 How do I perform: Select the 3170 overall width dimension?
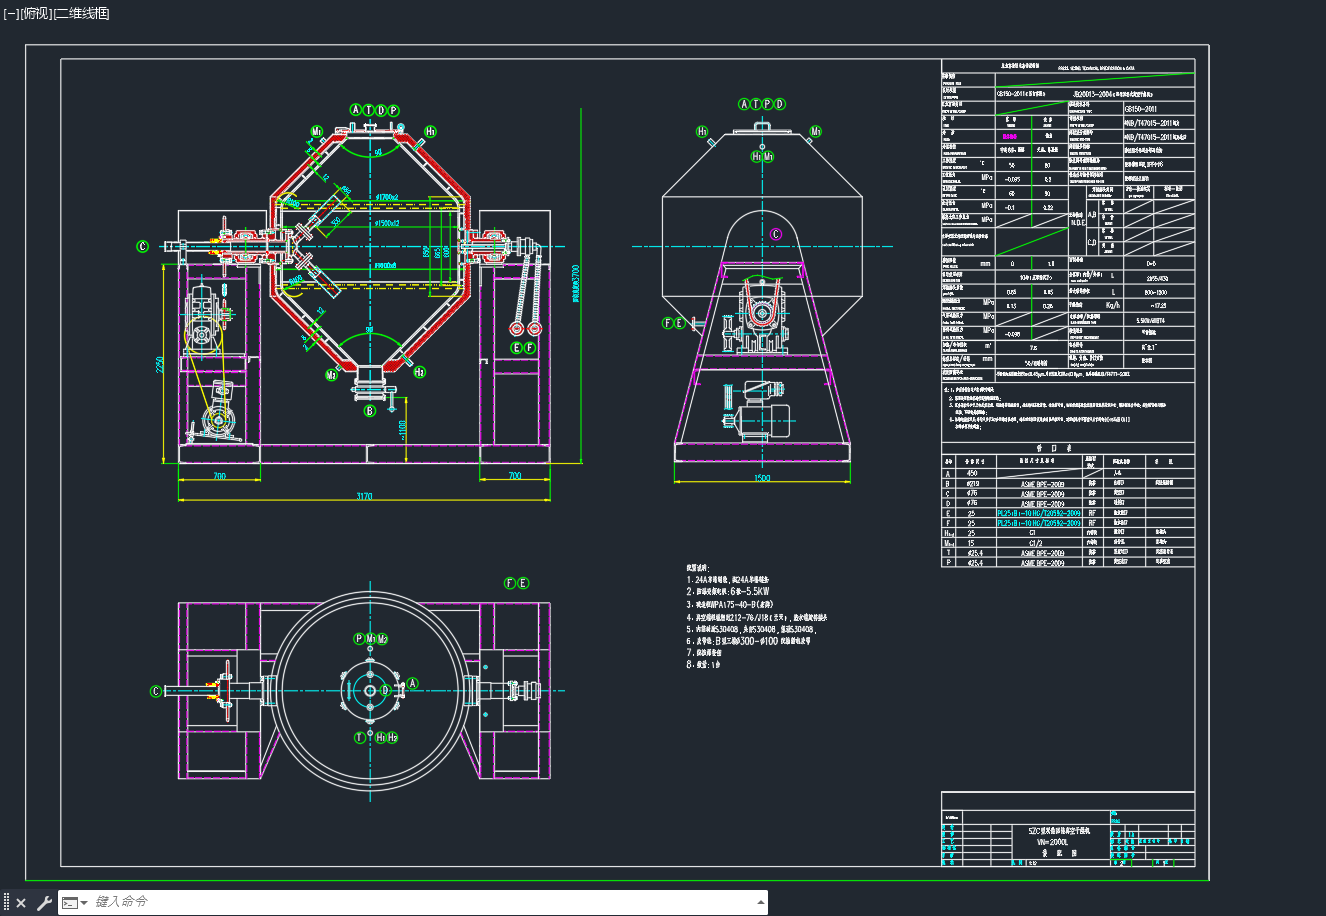click(x=364, y=496)
